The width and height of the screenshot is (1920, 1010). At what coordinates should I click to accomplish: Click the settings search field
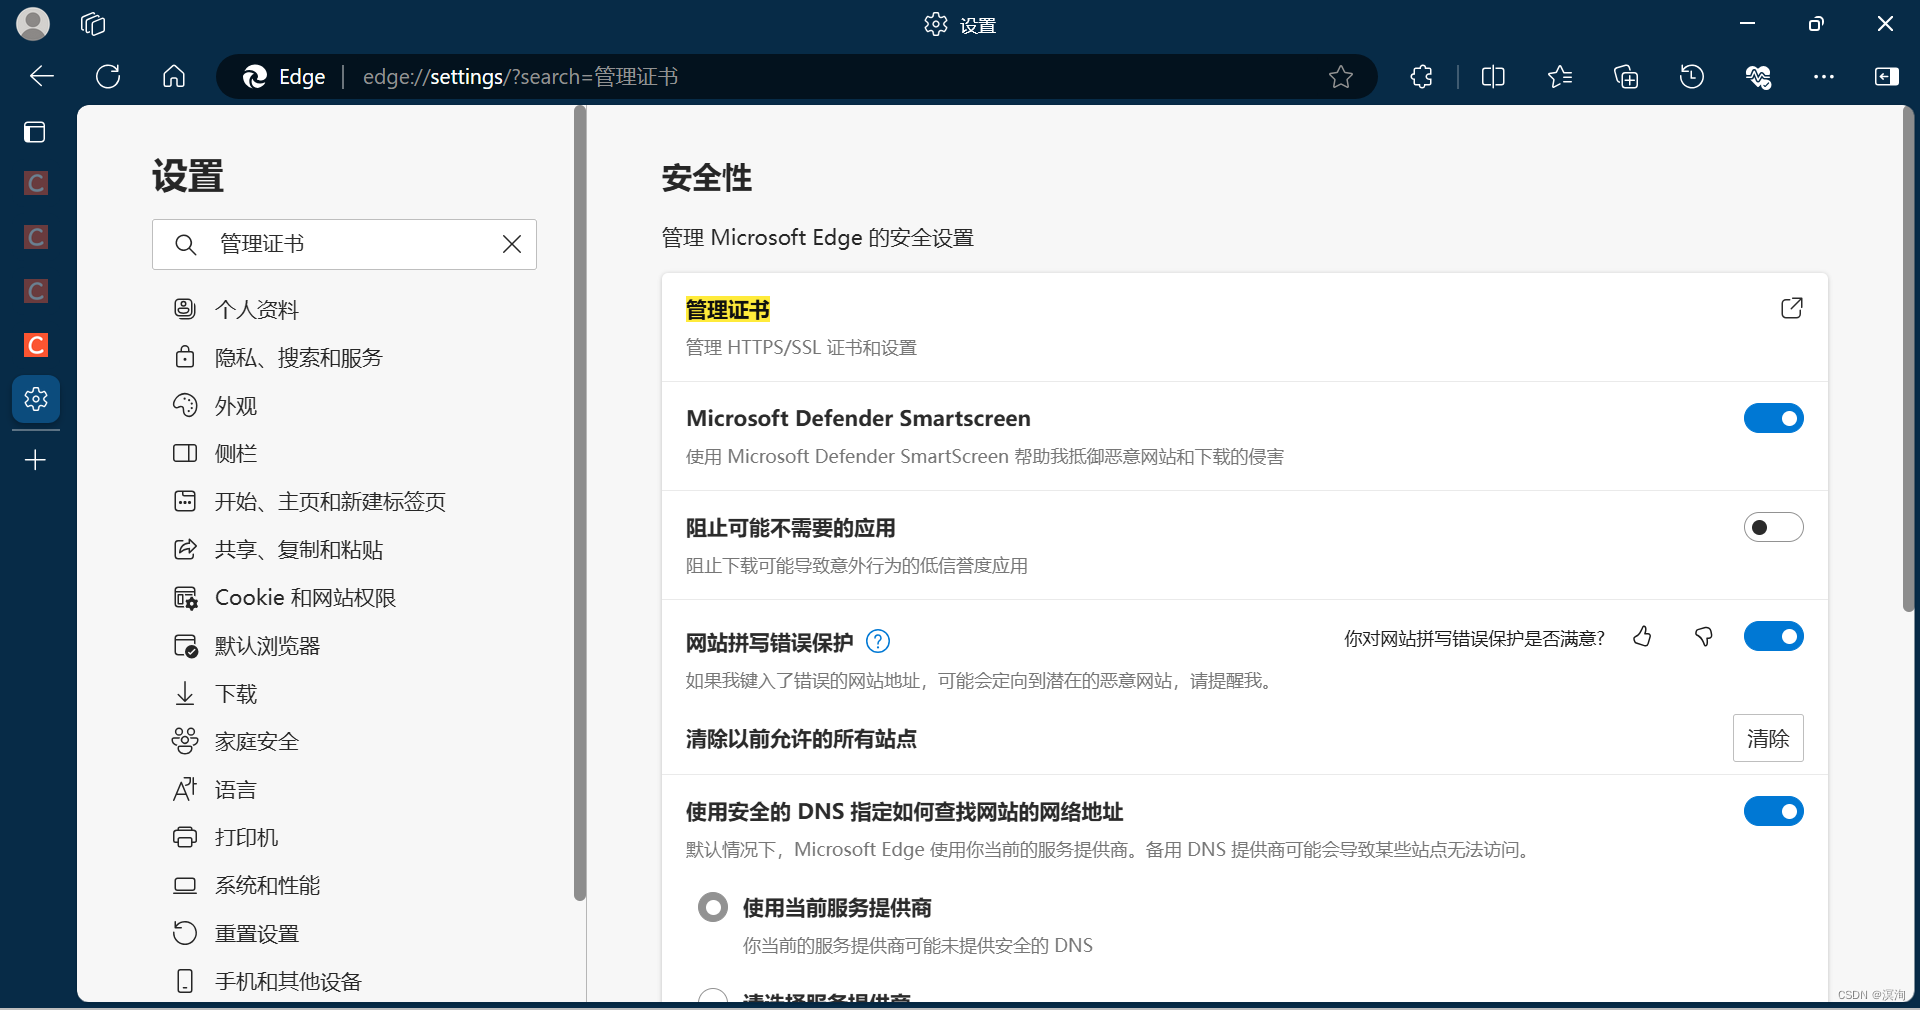click(344, 244)
